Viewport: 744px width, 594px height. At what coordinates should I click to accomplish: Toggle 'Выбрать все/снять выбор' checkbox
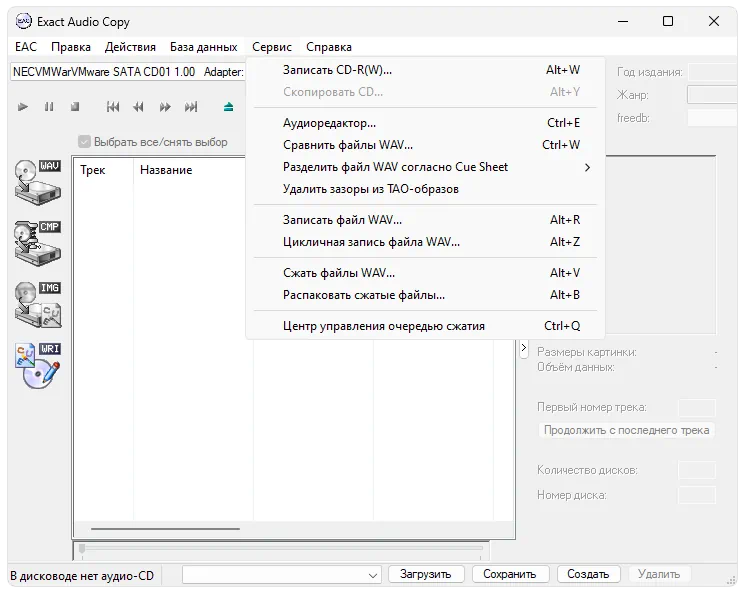[x=84, y=142]
